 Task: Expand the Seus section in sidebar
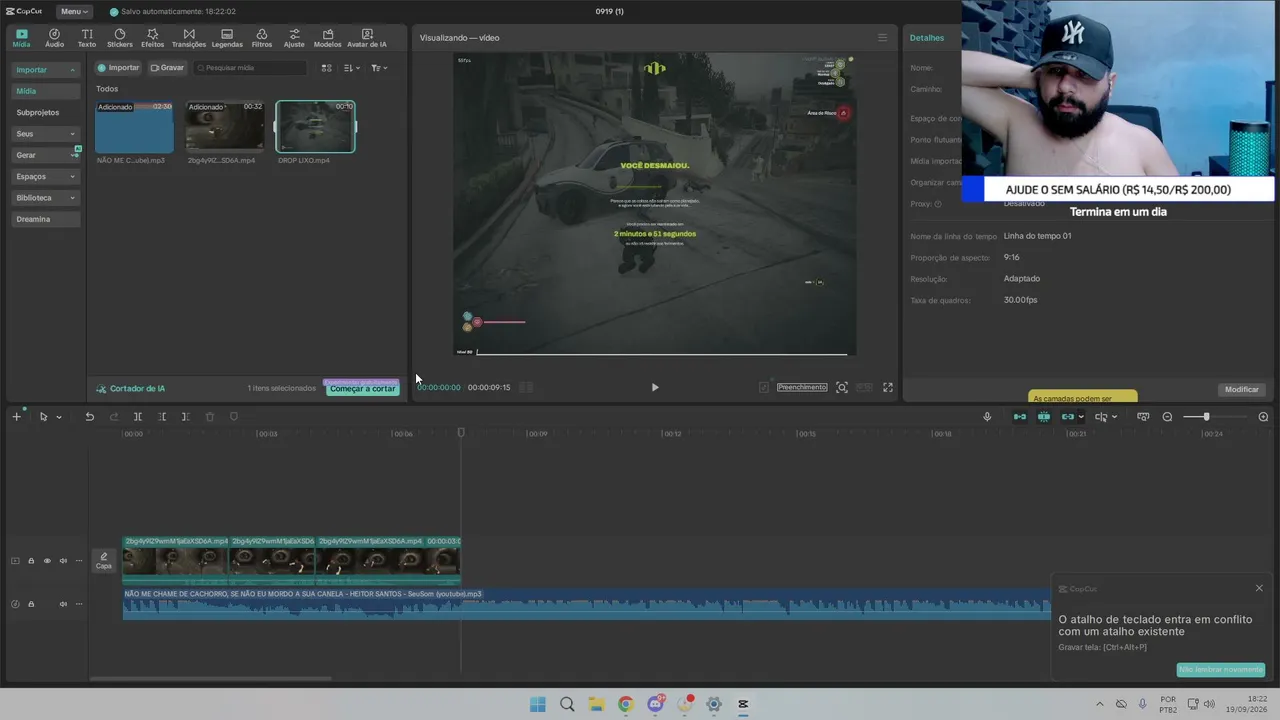click(x=45, y=134)
